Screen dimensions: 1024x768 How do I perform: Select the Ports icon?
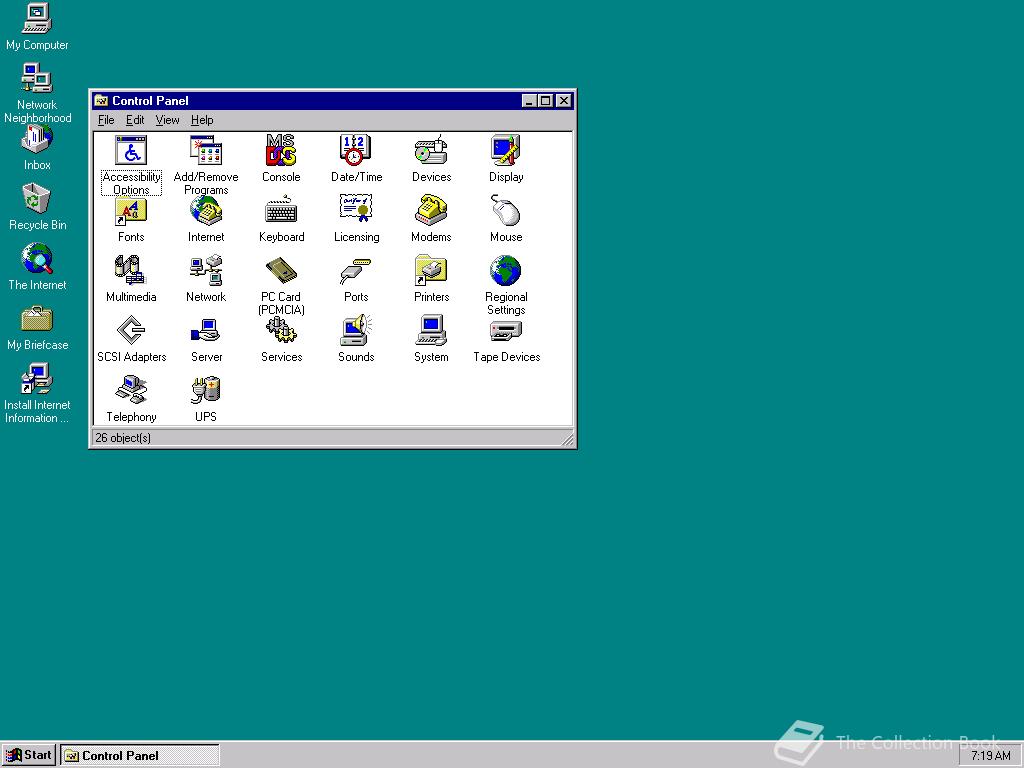coord(356,270)
